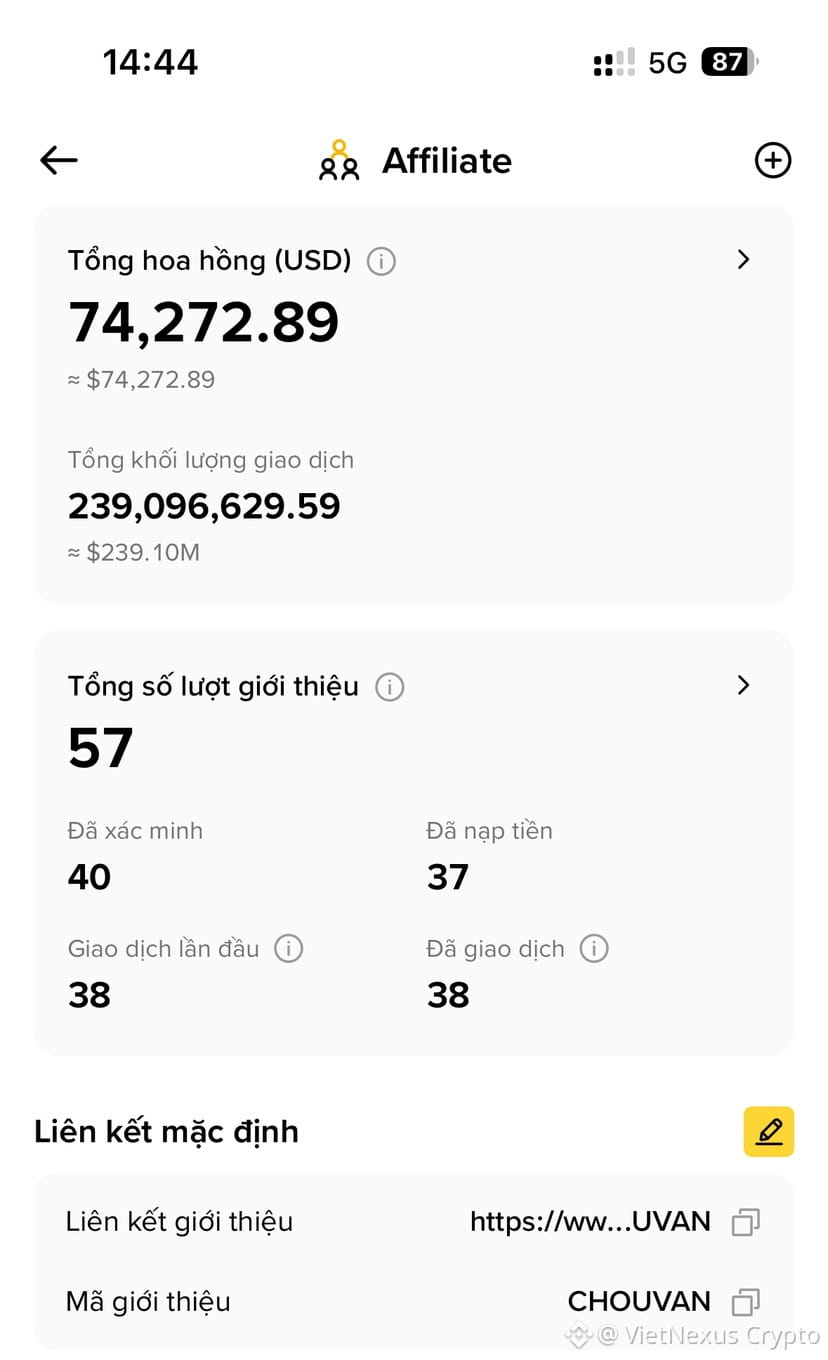Viewport: 828px width, 1360px height.
Task: Tap the yellow edit pencil button
Action: (768, 1131)
